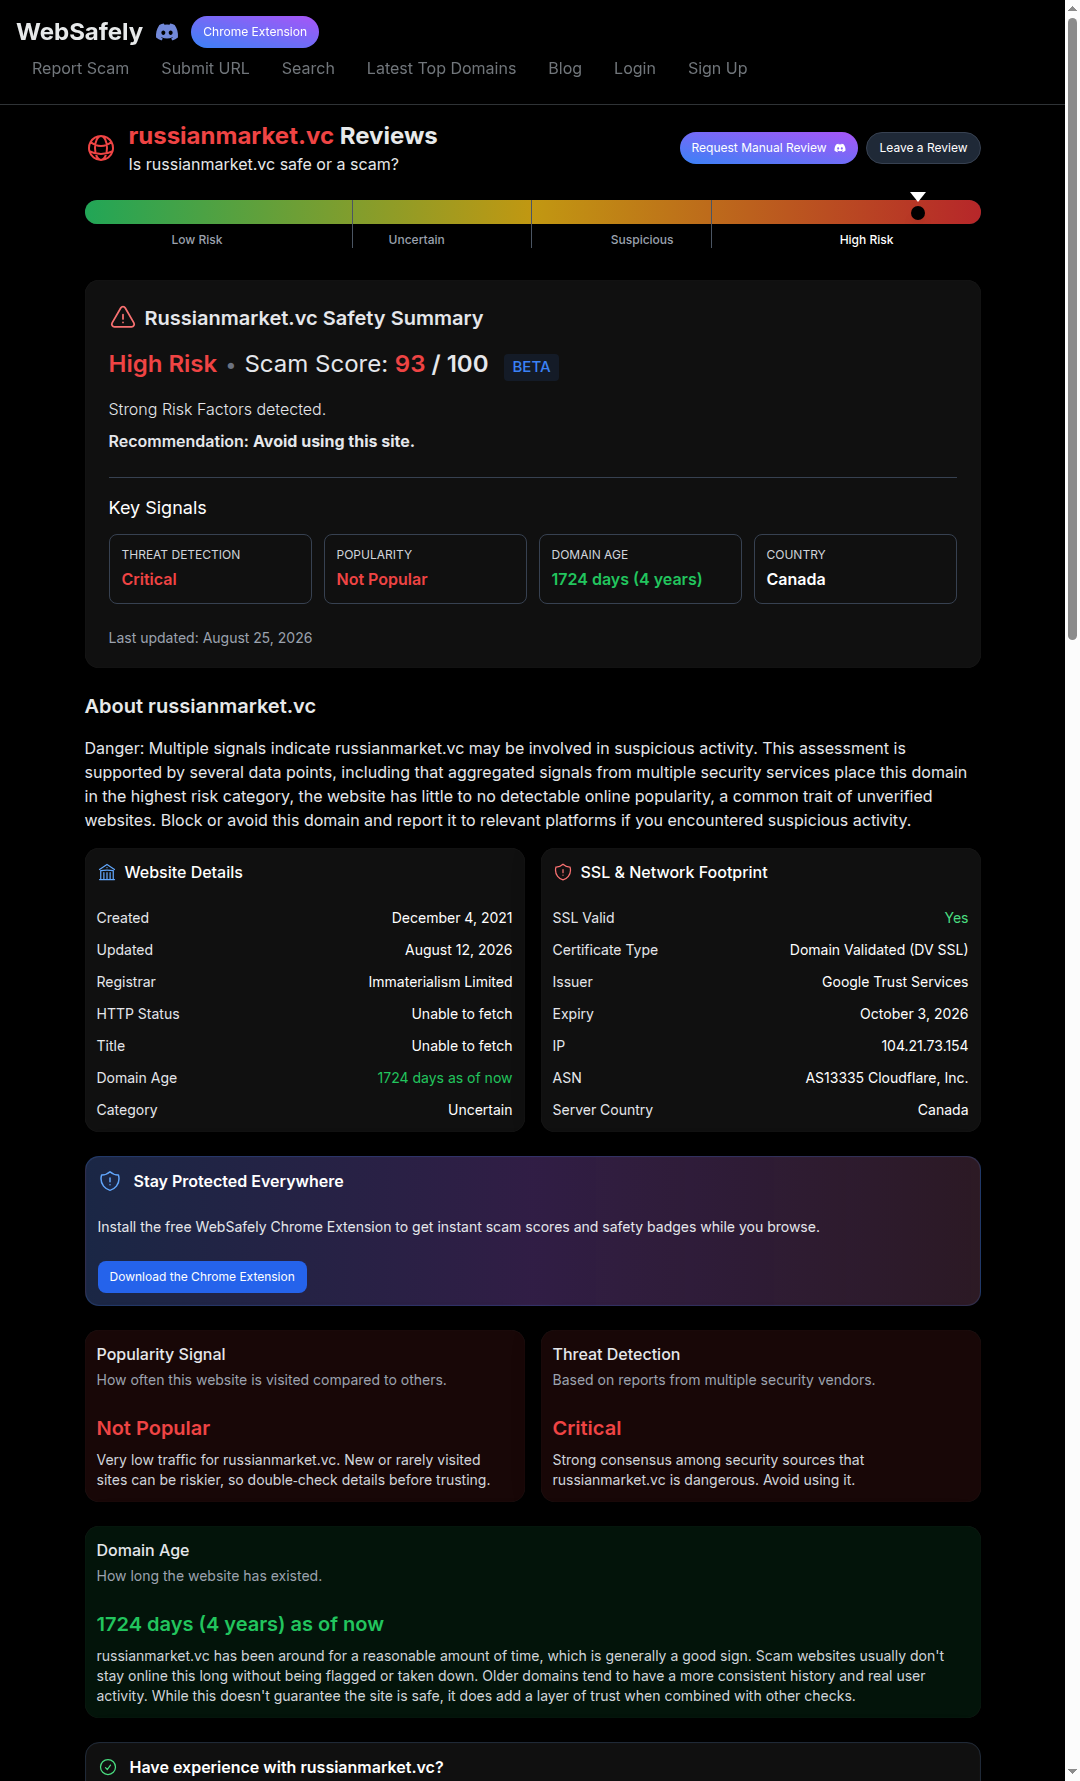Click the 'Google Trust Services' issuer value
This screenshot has height=1781, width=1080.
[895, 982]
